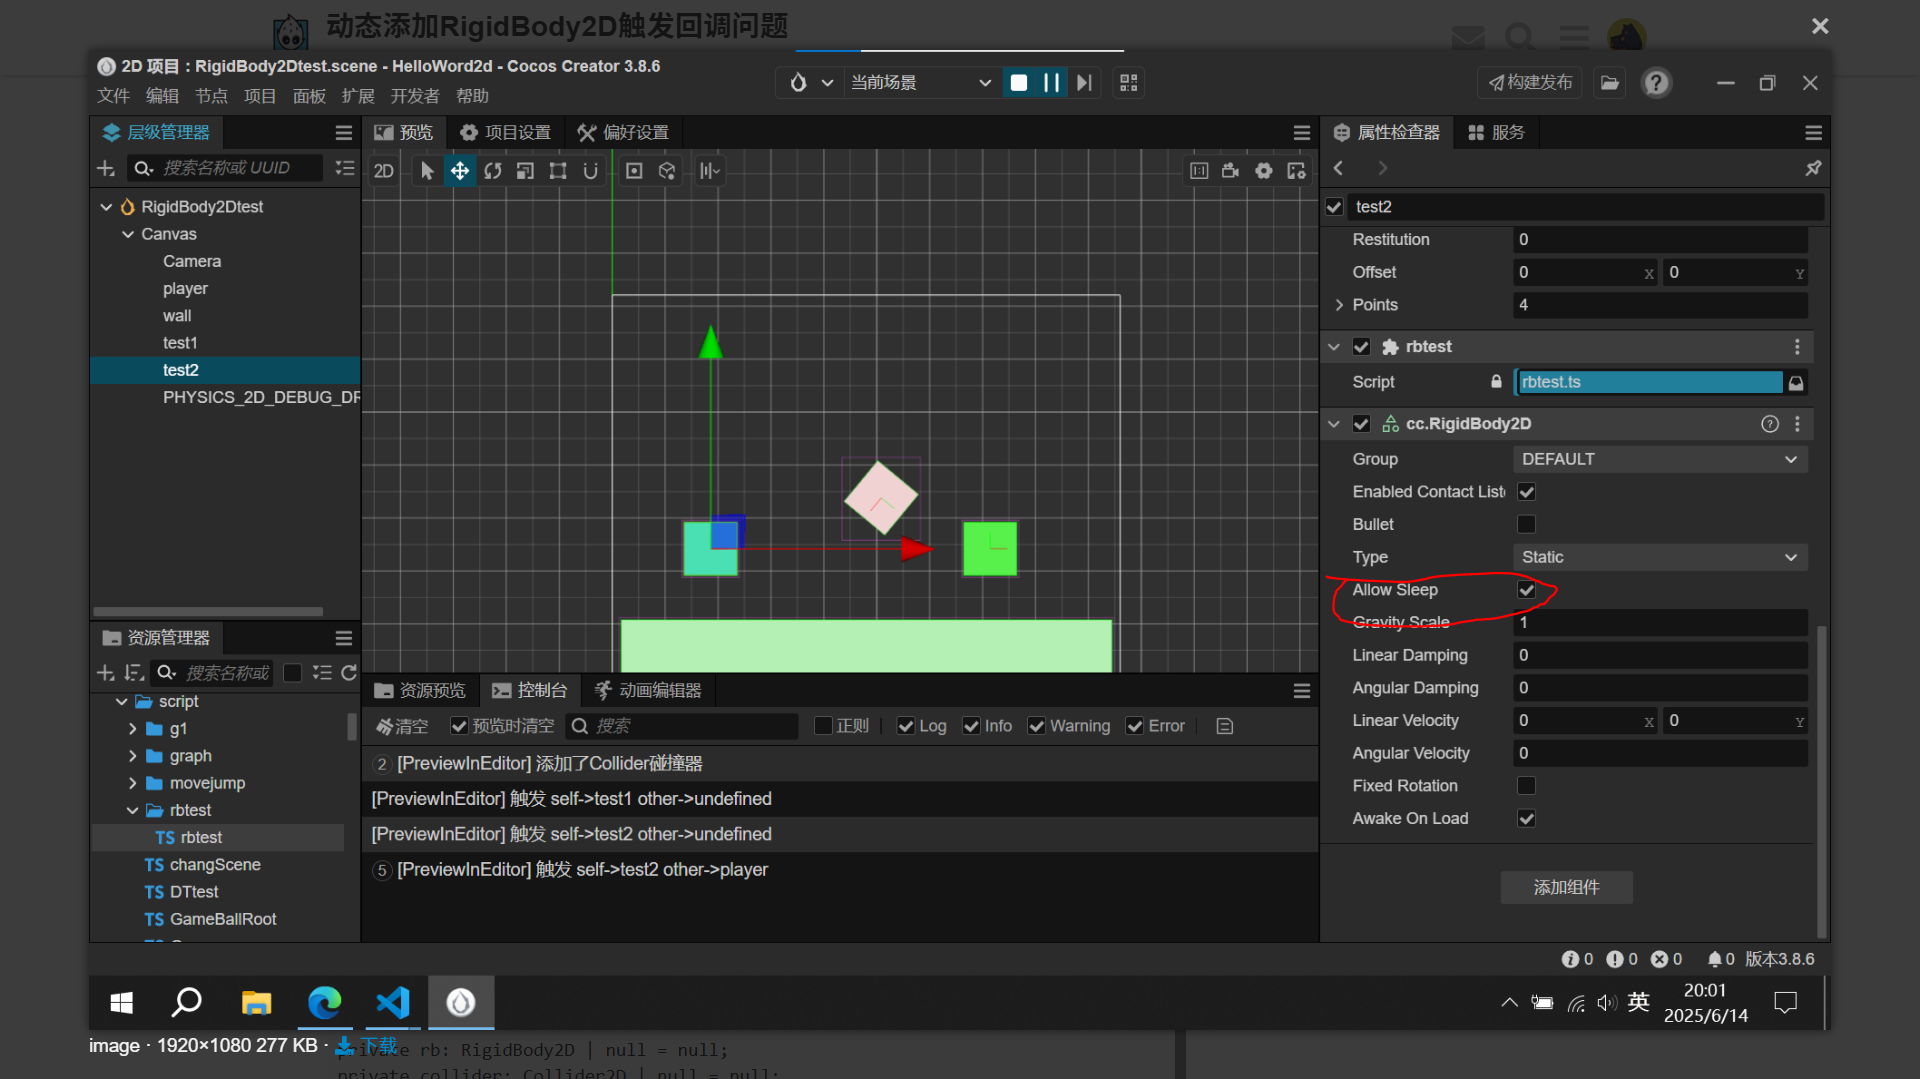1920x1079 pixels.
Task: Select the scale transform tool
Action: (525, 171)
